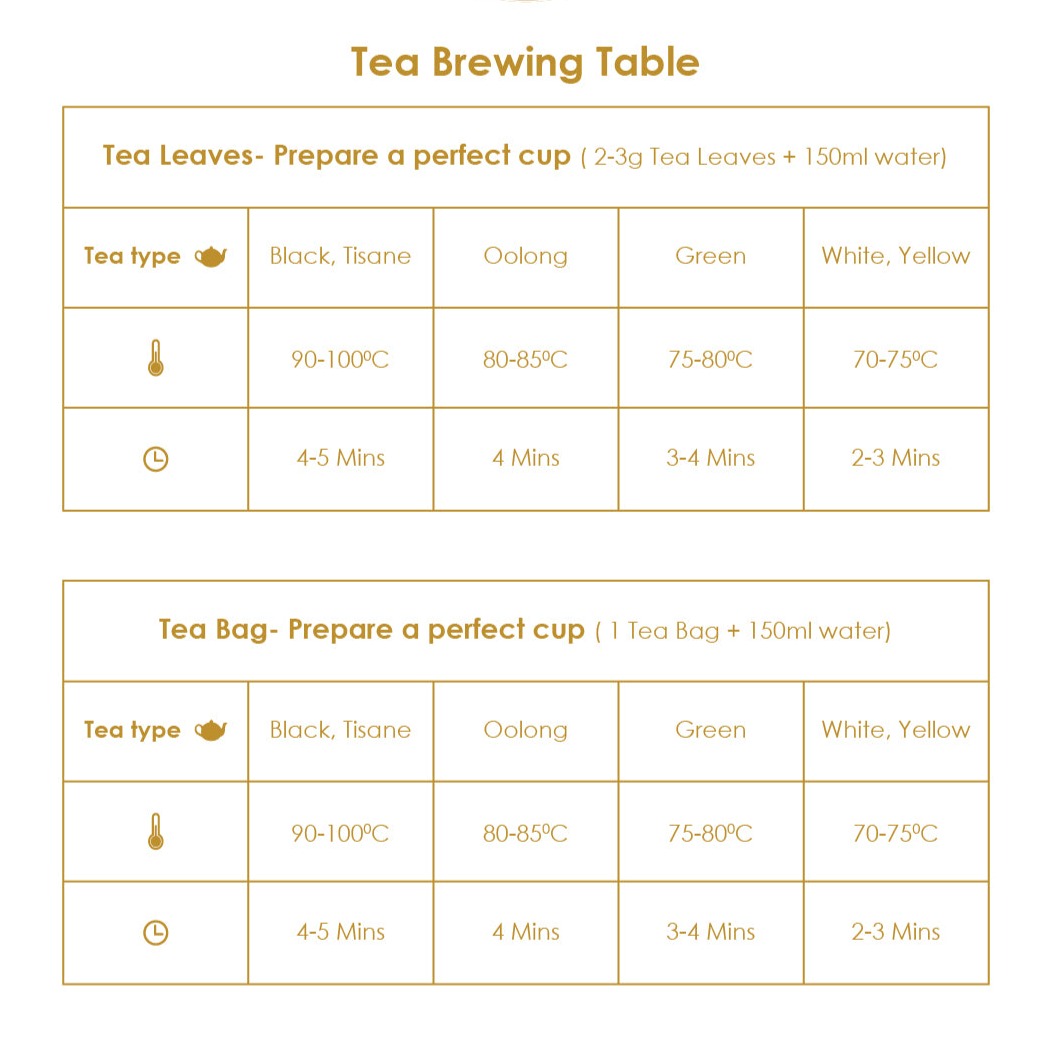This screenshot has height=1049, width=1049.
Task: Select Oolong cell in Tea Bag table
Action: (525, 730)
